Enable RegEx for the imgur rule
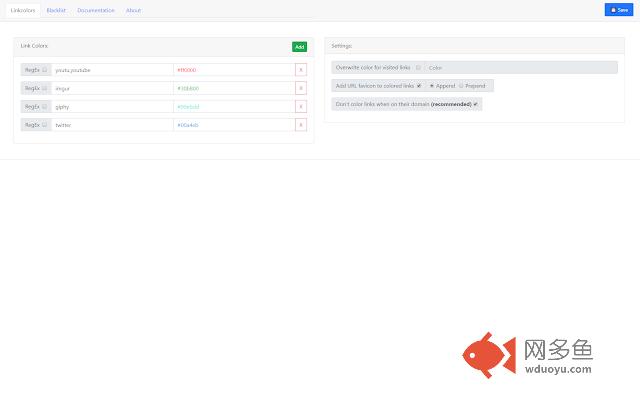This screenshot has height=400, width=640. (x=44, y=88)
